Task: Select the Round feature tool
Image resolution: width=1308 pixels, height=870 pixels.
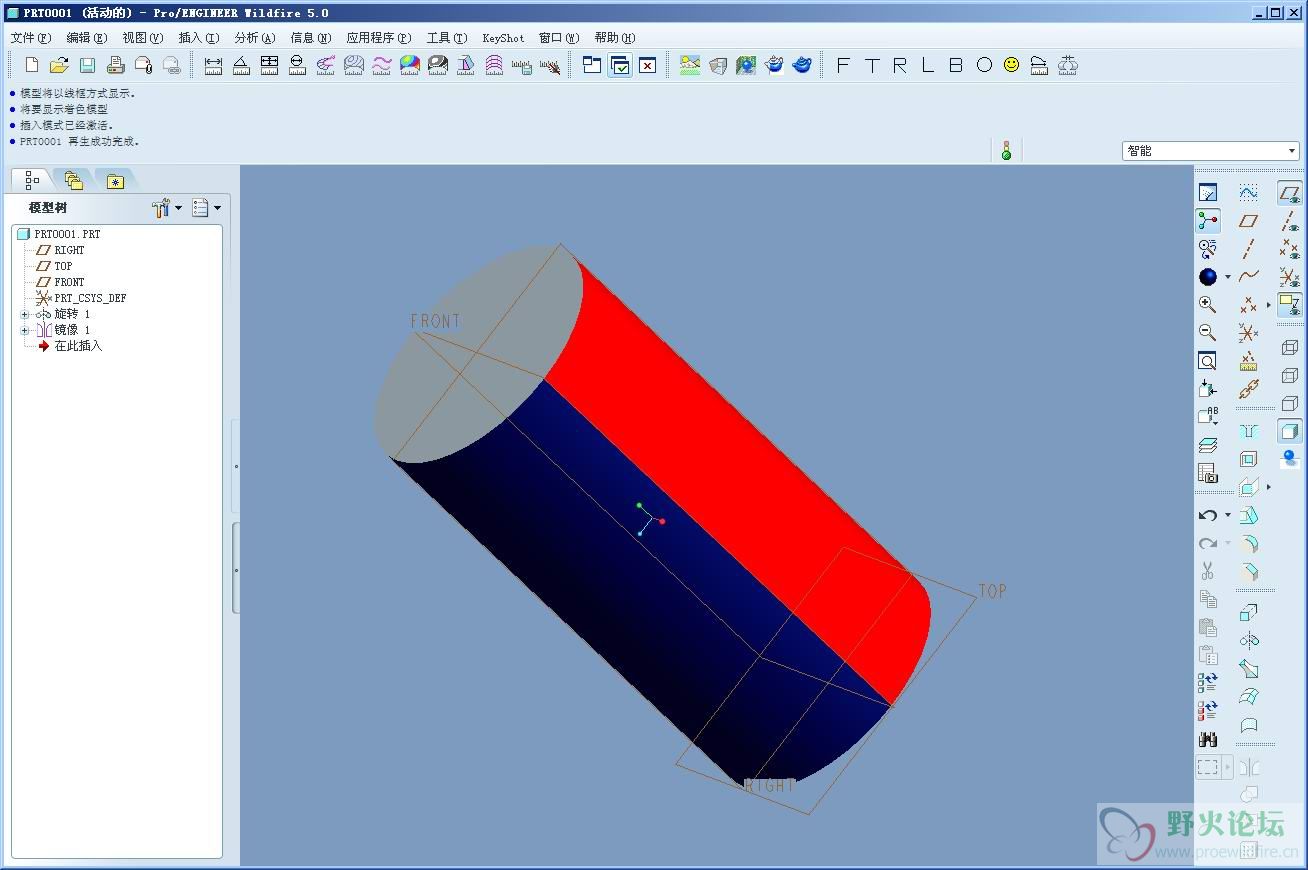Action: point(1249,544)
